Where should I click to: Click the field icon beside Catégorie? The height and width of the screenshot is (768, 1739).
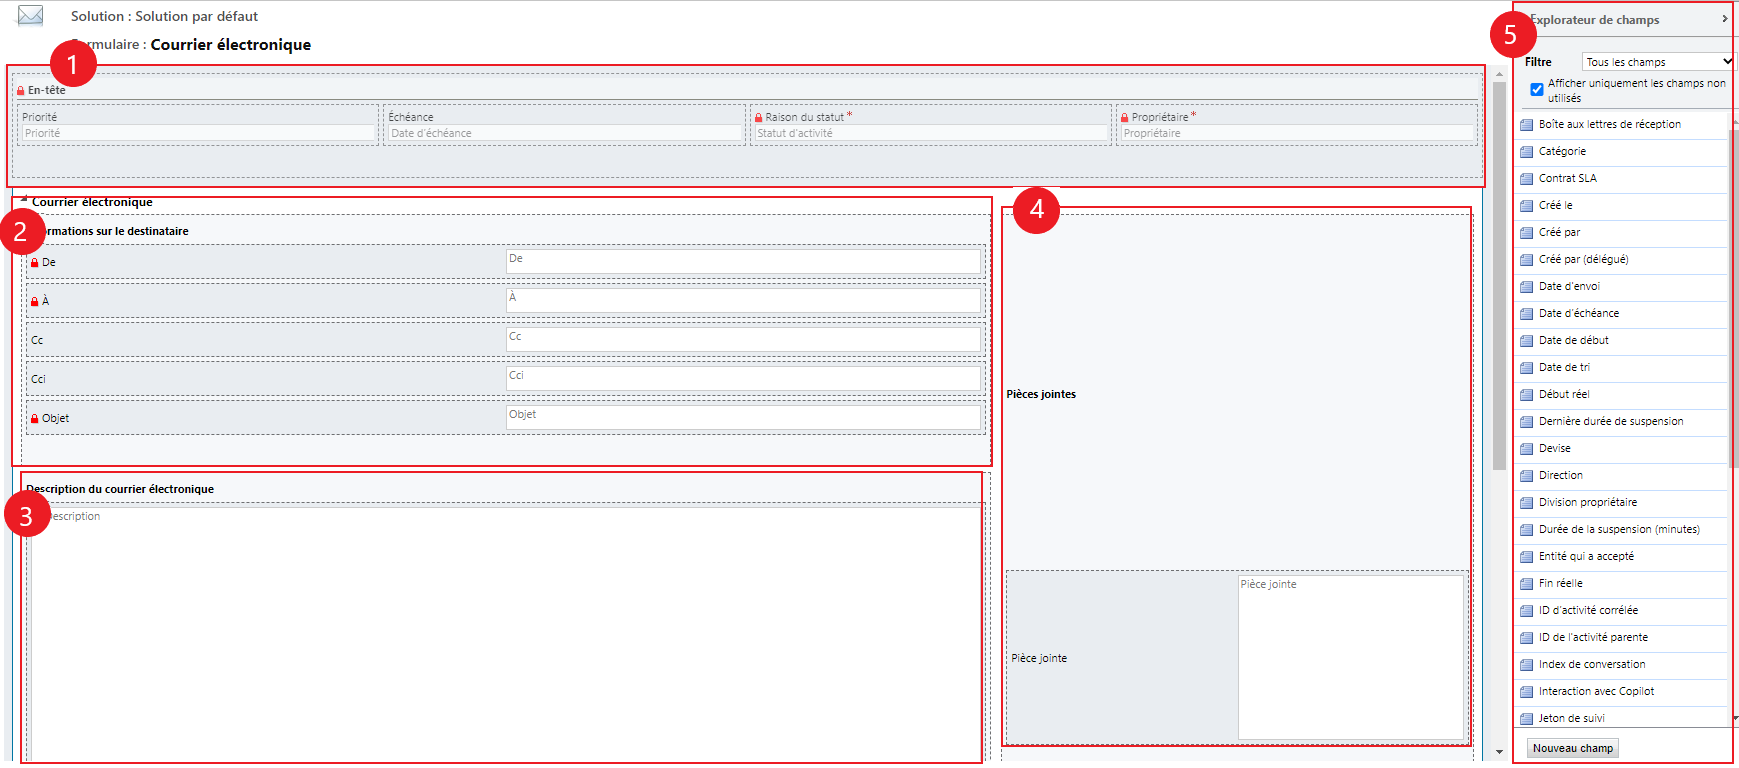[1526, 152]
